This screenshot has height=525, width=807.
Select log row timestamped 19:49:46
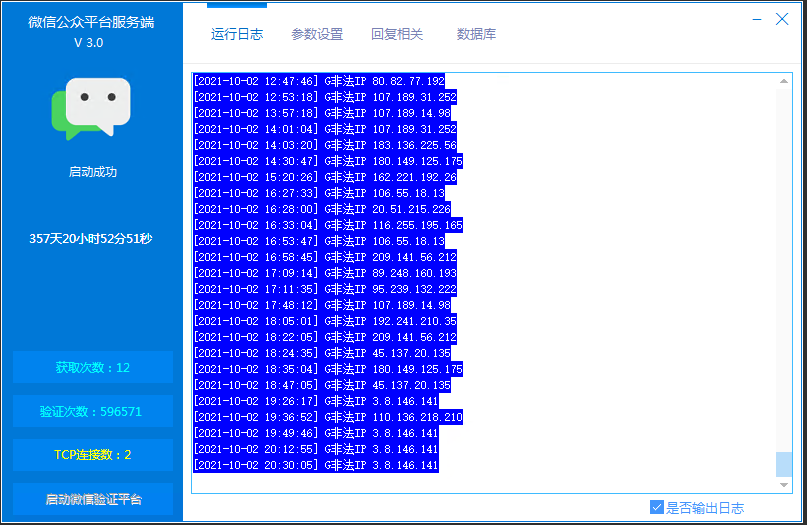tap(315, 433)
